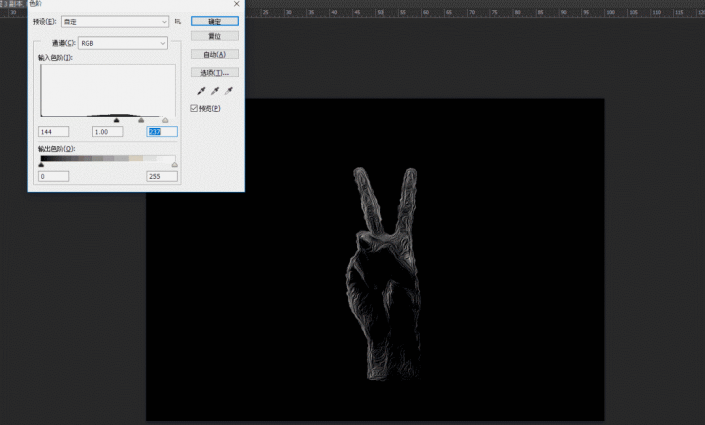The height and width of the screenshot is (425, 705).
Task: Close the Levels dialog window
Action: [x=236, y=4]
